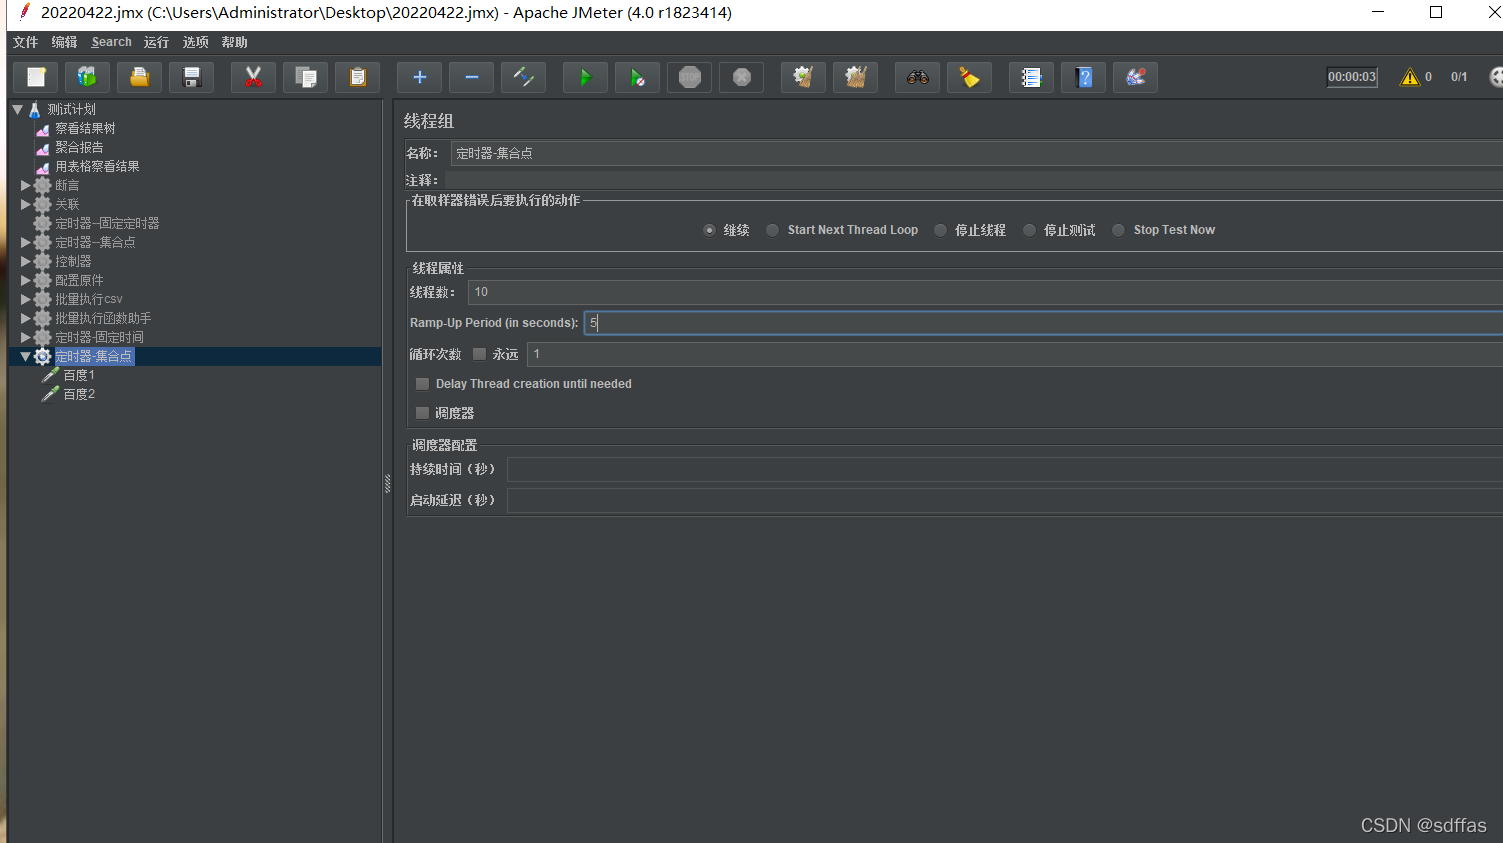
Task: Click the 循环次数 value field
Action: click(1015, 354)
